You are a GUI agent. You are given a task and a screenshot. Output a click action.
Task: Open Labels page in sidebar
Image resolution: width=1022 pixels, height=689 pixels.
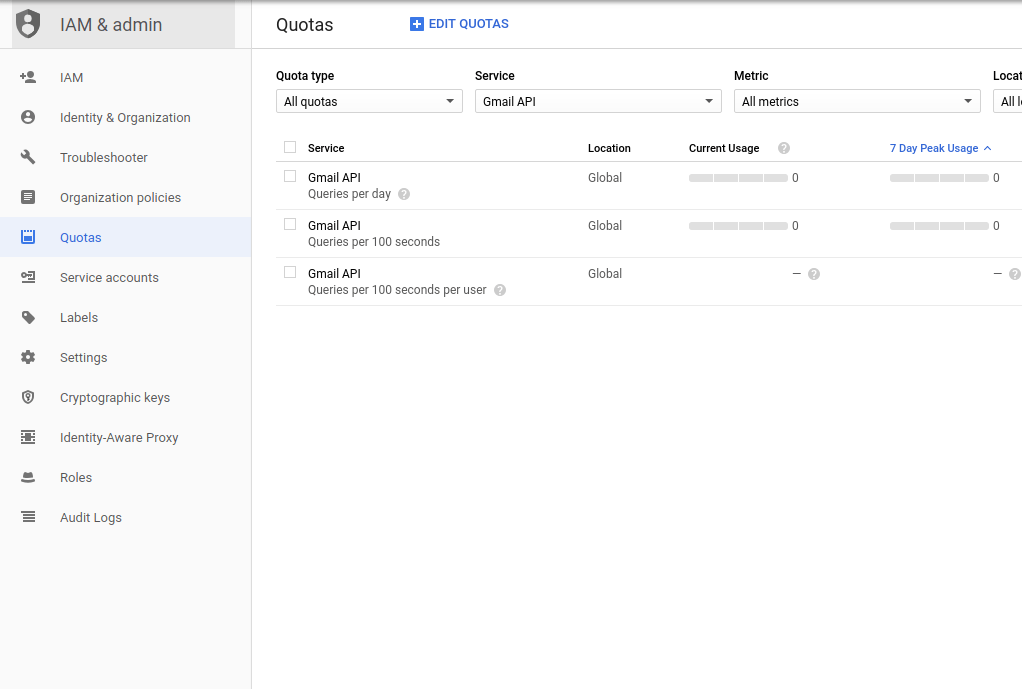click(x=125, y=317)
